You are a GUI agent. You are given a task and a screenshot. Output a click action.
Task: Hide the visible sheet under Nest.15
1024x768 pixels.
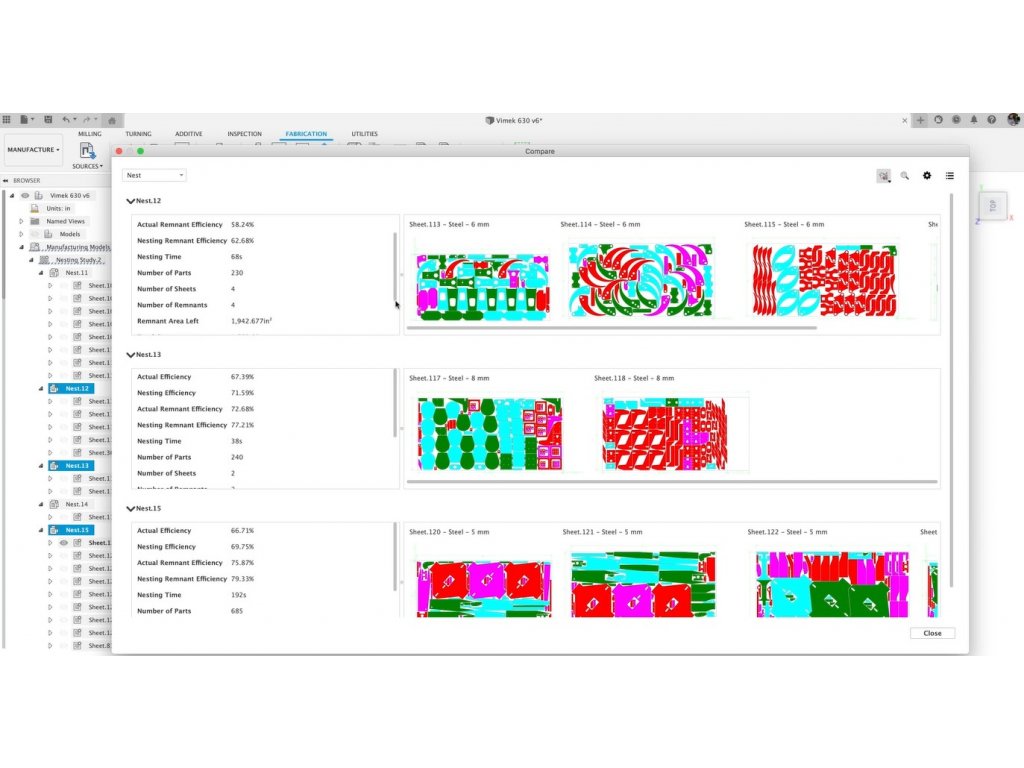(x=63, y=543)
